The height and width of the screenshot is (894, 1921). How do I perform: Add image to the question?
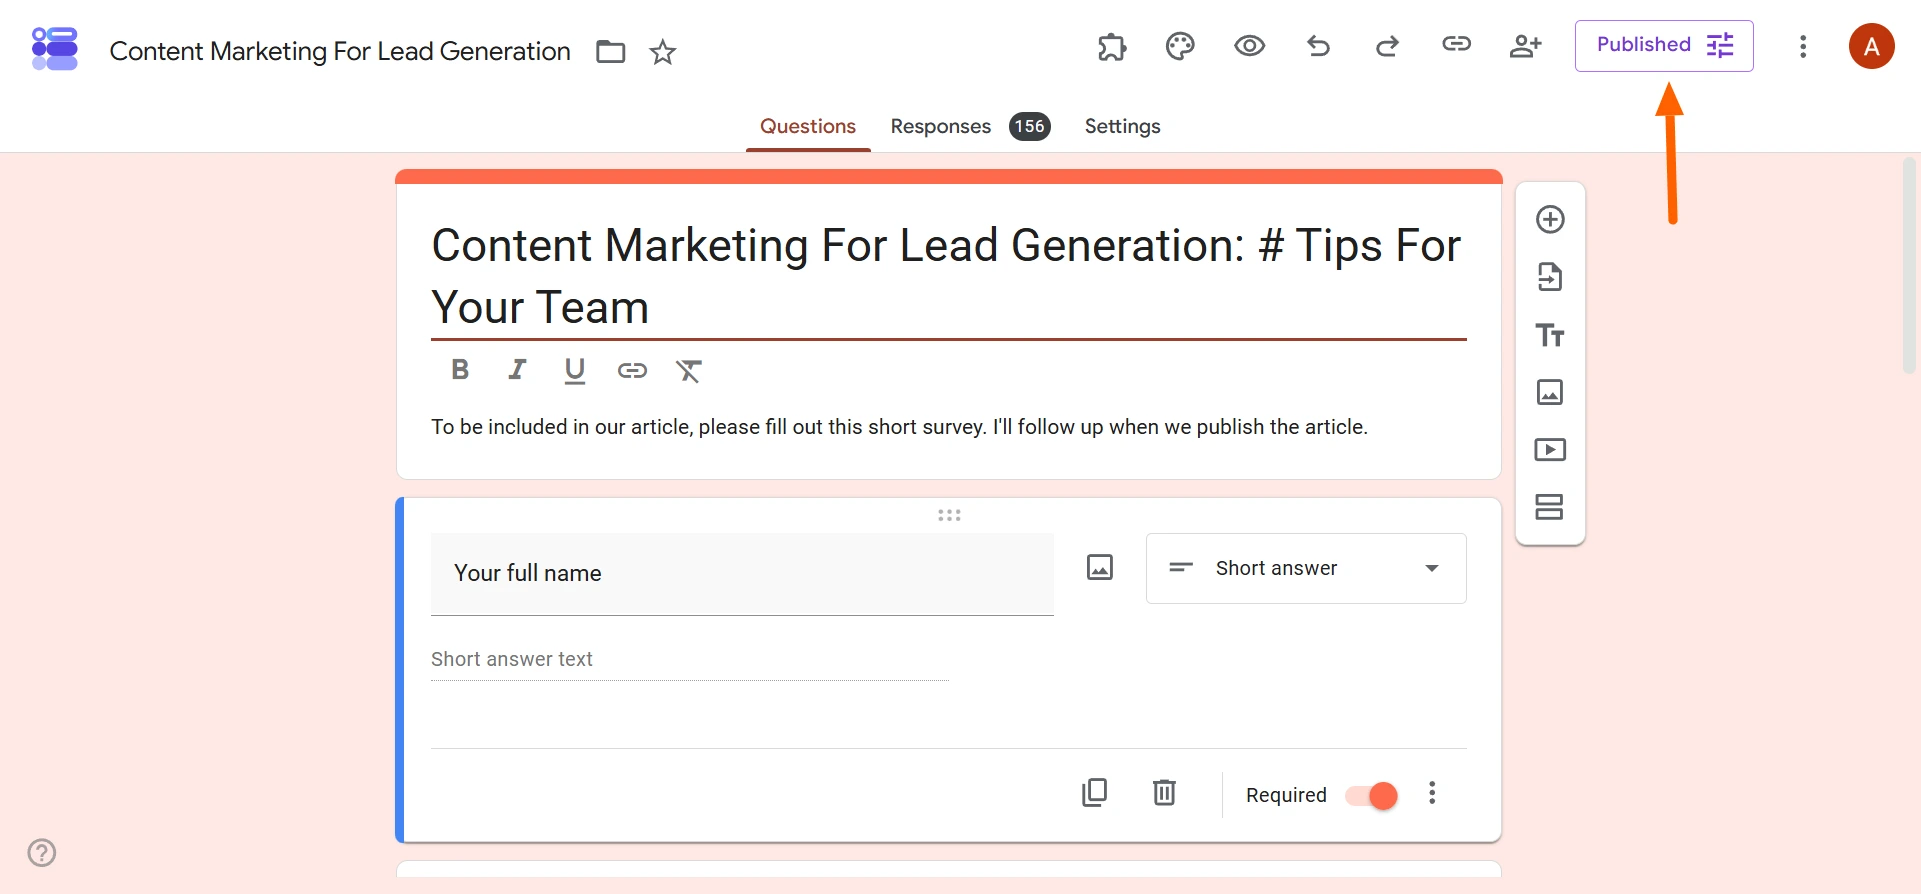[x=1100, y=568]
